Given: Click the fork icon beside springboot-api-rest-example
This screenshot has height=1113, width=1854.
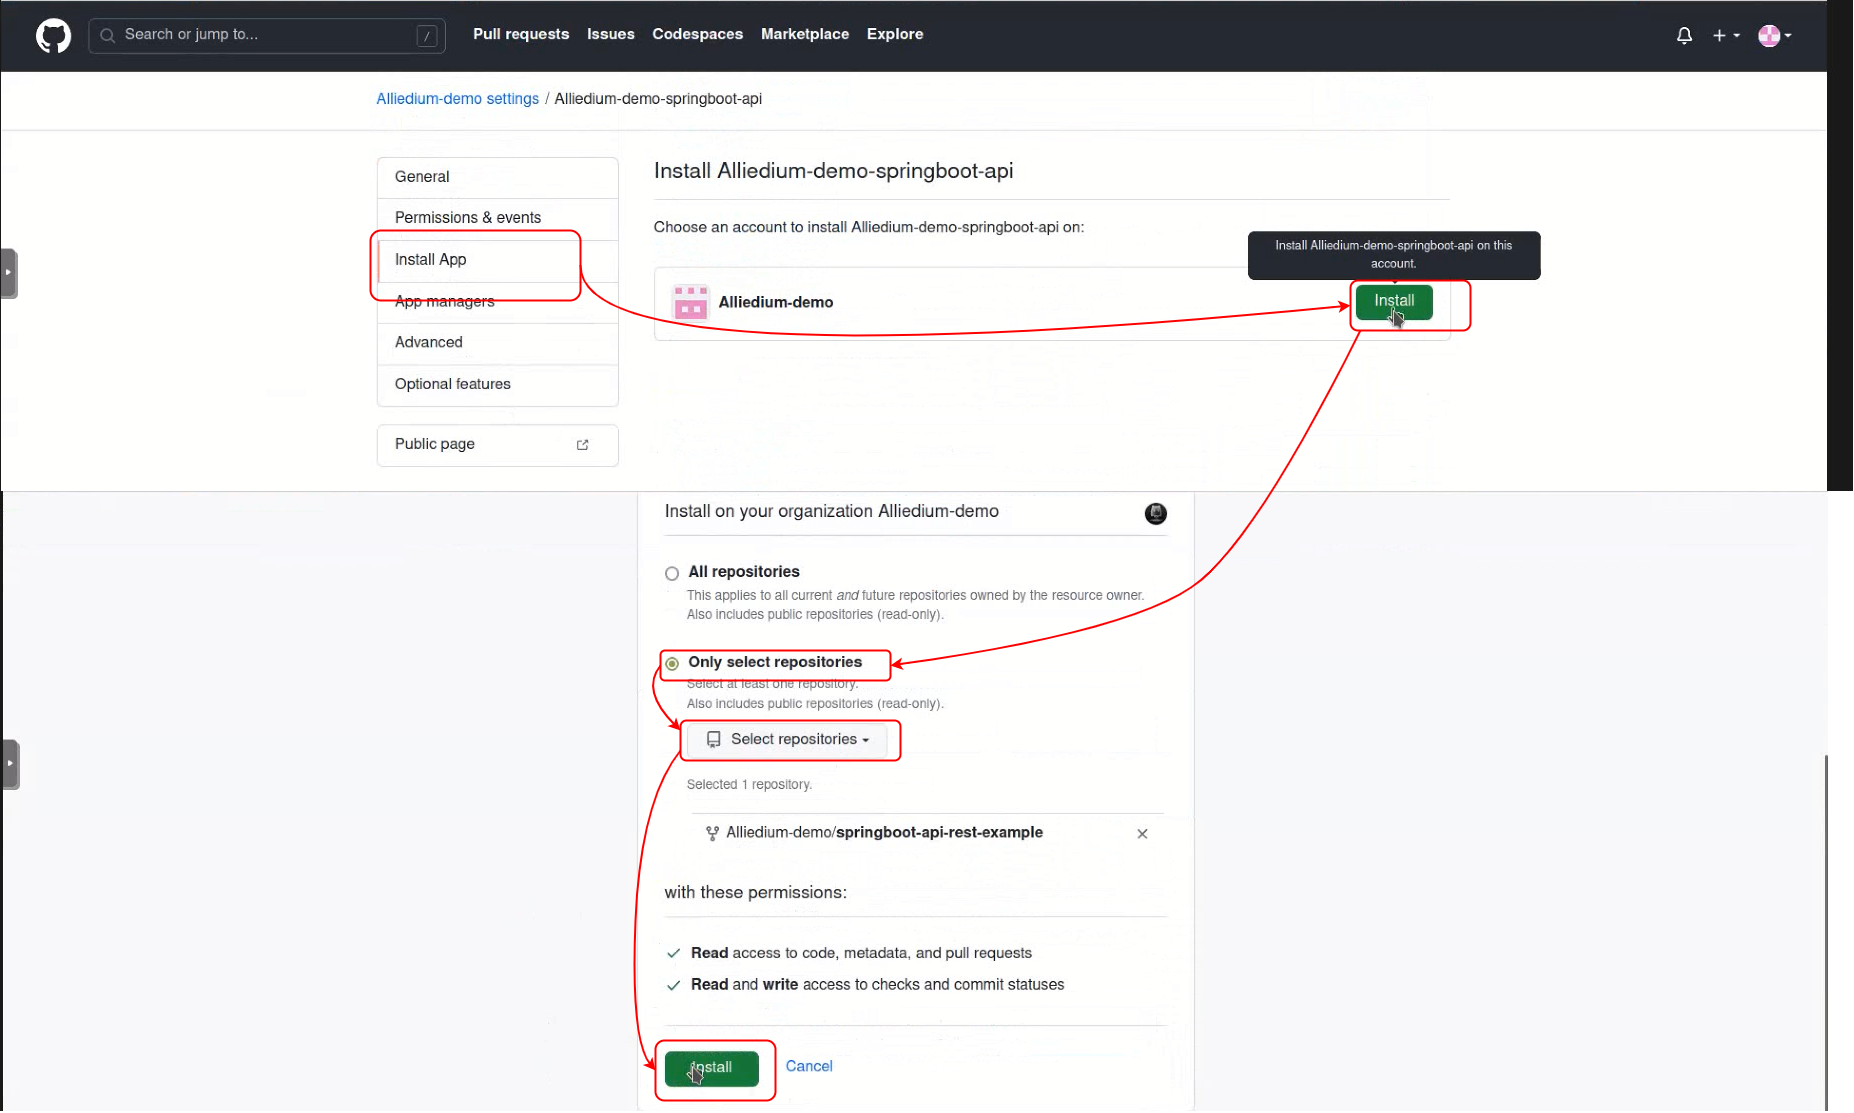Looking at the screenshot, I should [712, 833].
